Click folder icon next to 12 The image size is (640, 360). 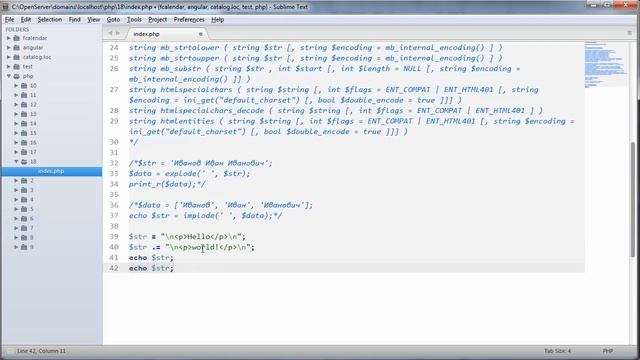point(24,104)
